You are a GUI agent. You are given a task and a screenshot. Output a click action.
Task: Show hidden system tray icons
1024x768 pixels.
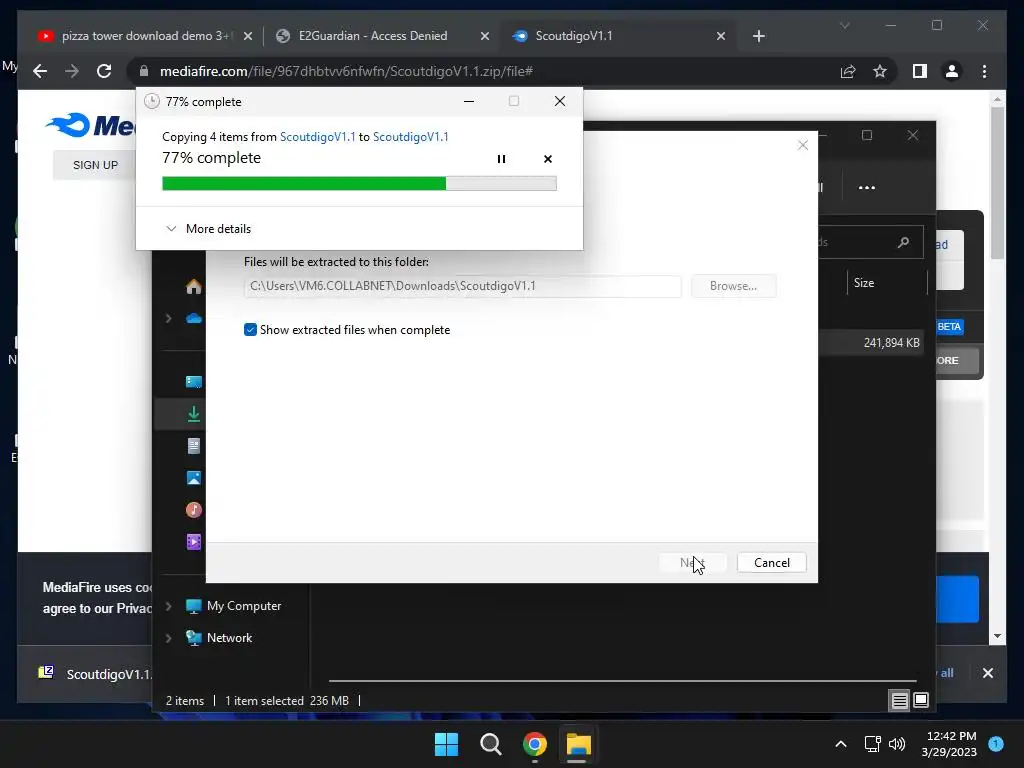(x=841, y=744)
